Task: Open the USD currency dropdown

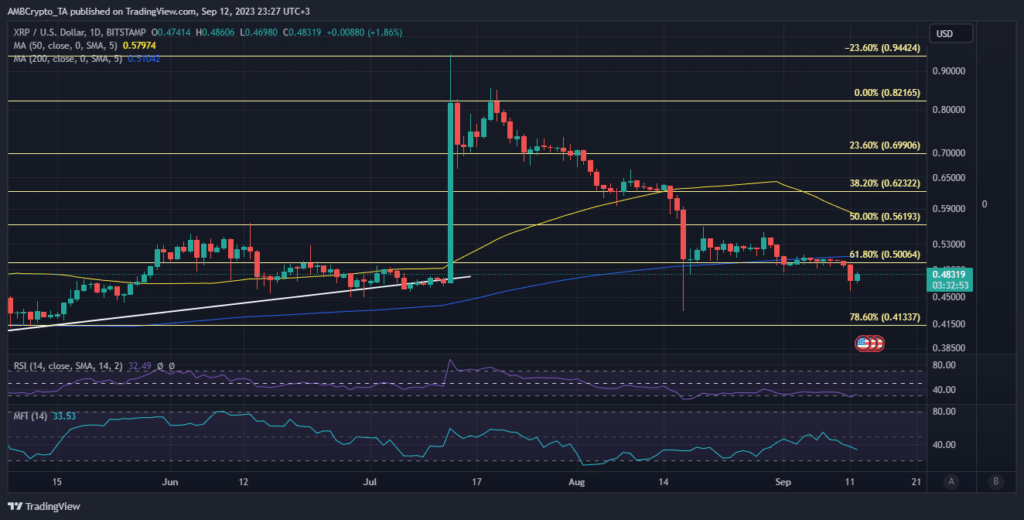Action: coord(945,34)
